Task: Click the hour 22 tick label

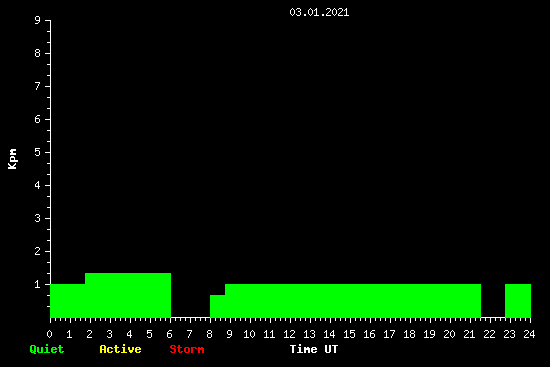Action: click(x=489, y=334)
